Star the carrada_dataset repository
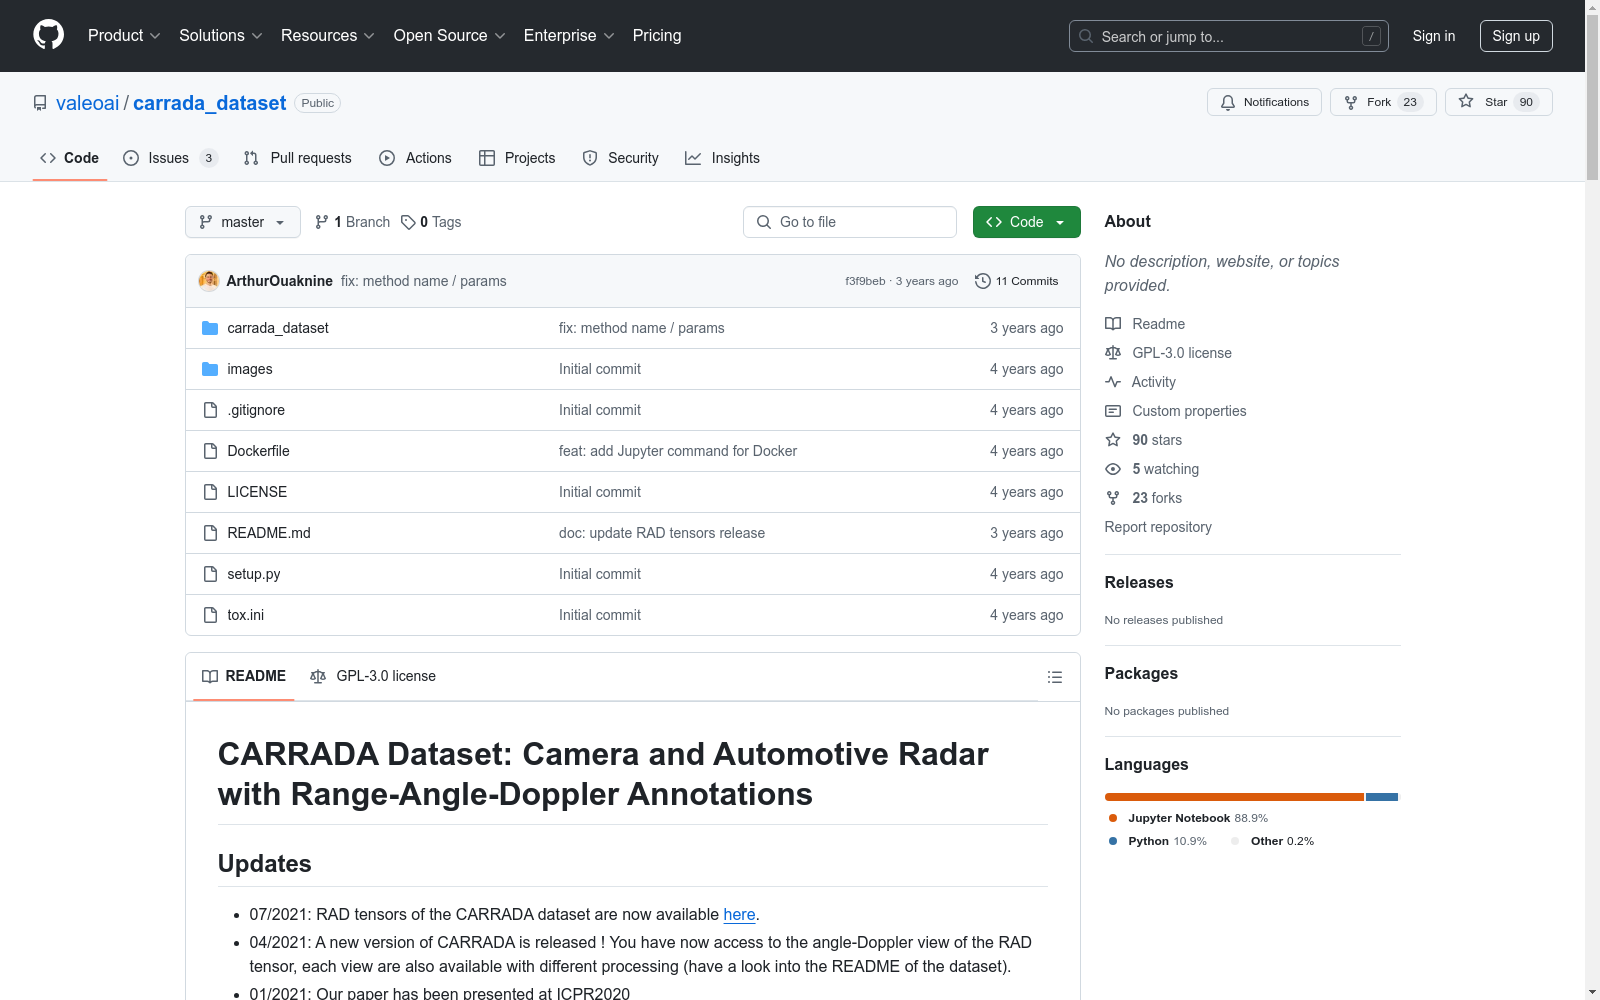 1498,102
